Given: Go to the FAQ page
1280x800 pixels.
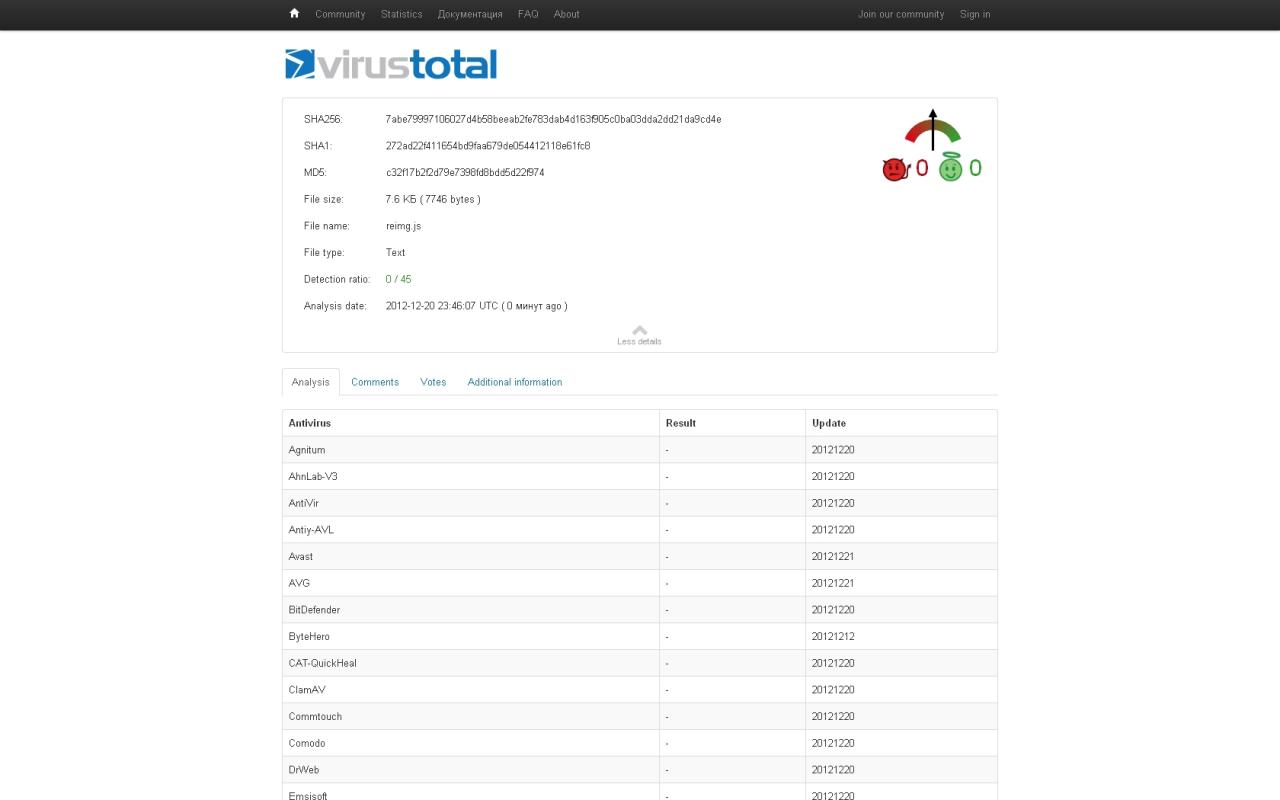Looking at the screenshot, I should click(528, 14).
